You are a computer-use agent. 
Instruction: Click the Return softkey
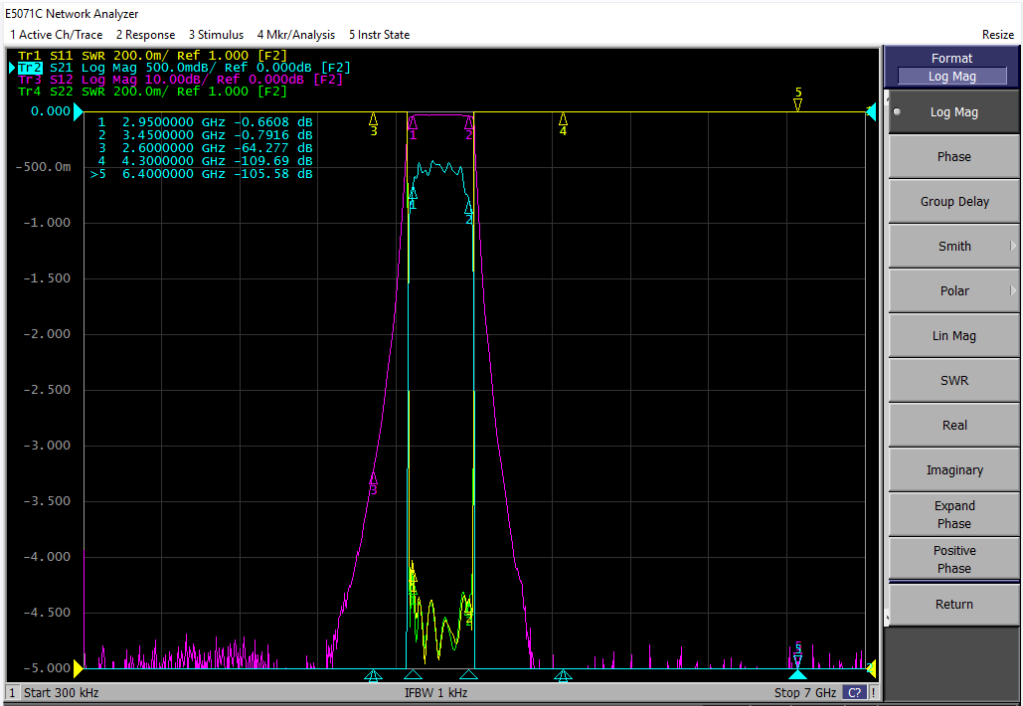pyautogui.click(x=954, y=604)
